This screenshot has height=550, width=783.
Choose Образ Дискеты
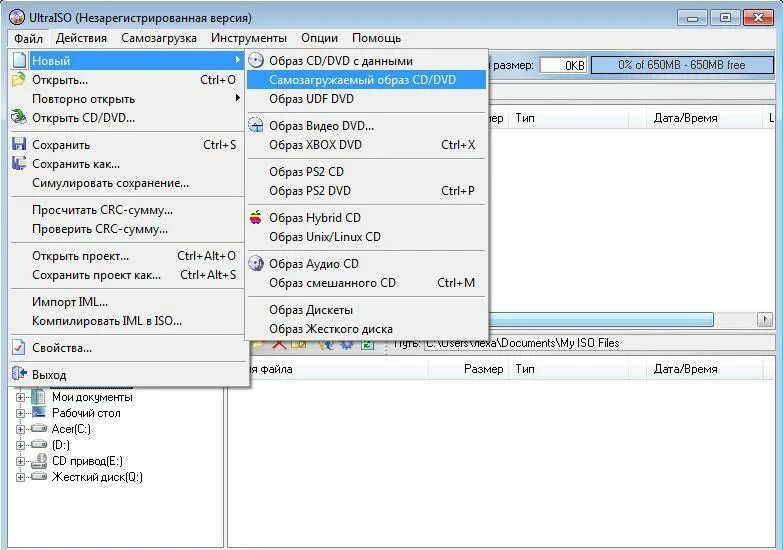pos(366,309)
